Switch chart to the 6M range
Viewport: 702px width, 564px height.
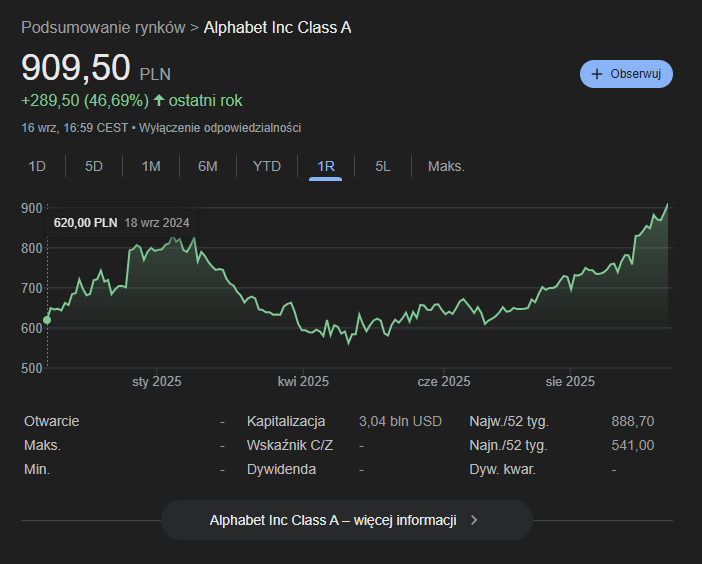point(208,166)
